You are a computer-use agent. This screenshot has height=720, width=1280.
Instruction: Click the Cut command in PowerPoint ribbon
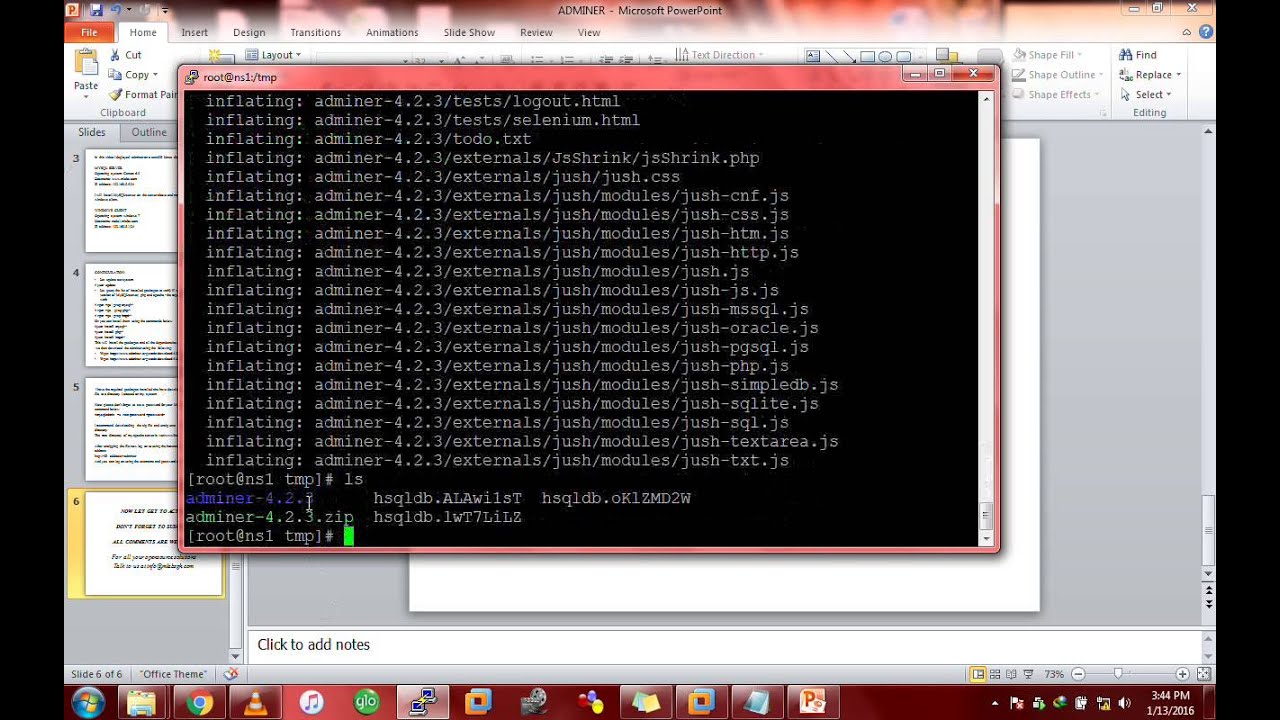click(x=126, y=55)
